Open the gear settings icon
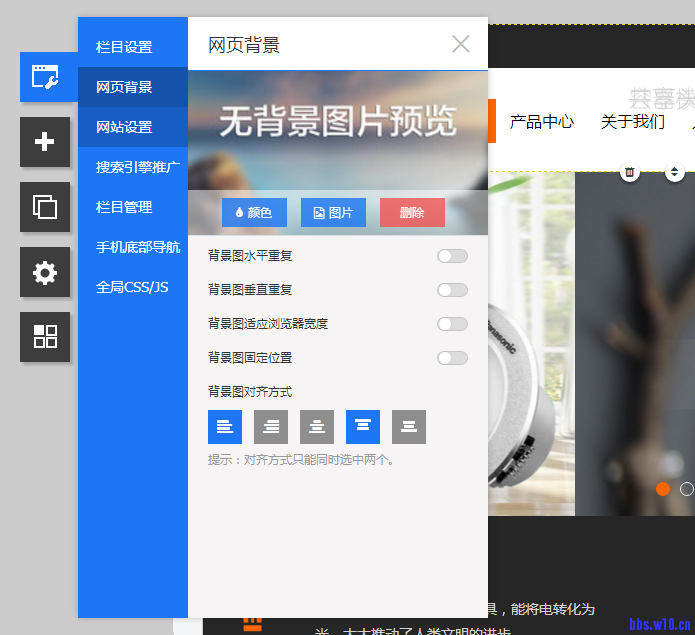The width and height of the screenshot is (695, 635). point(45,272)
